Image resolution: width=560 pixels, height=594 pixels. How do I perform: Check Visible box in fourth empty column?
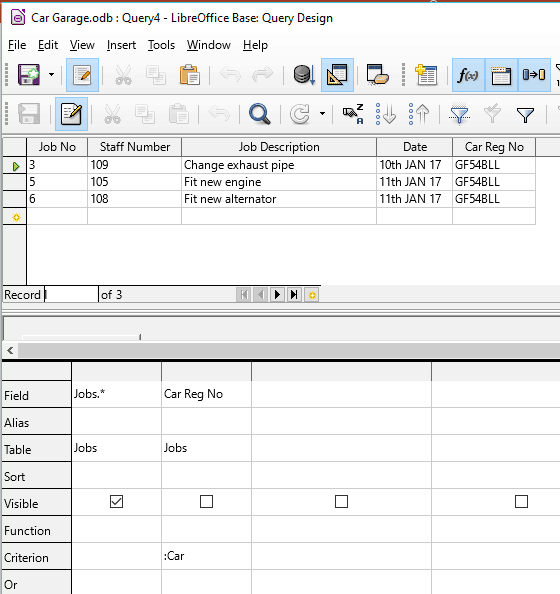(x=521, y=502)
